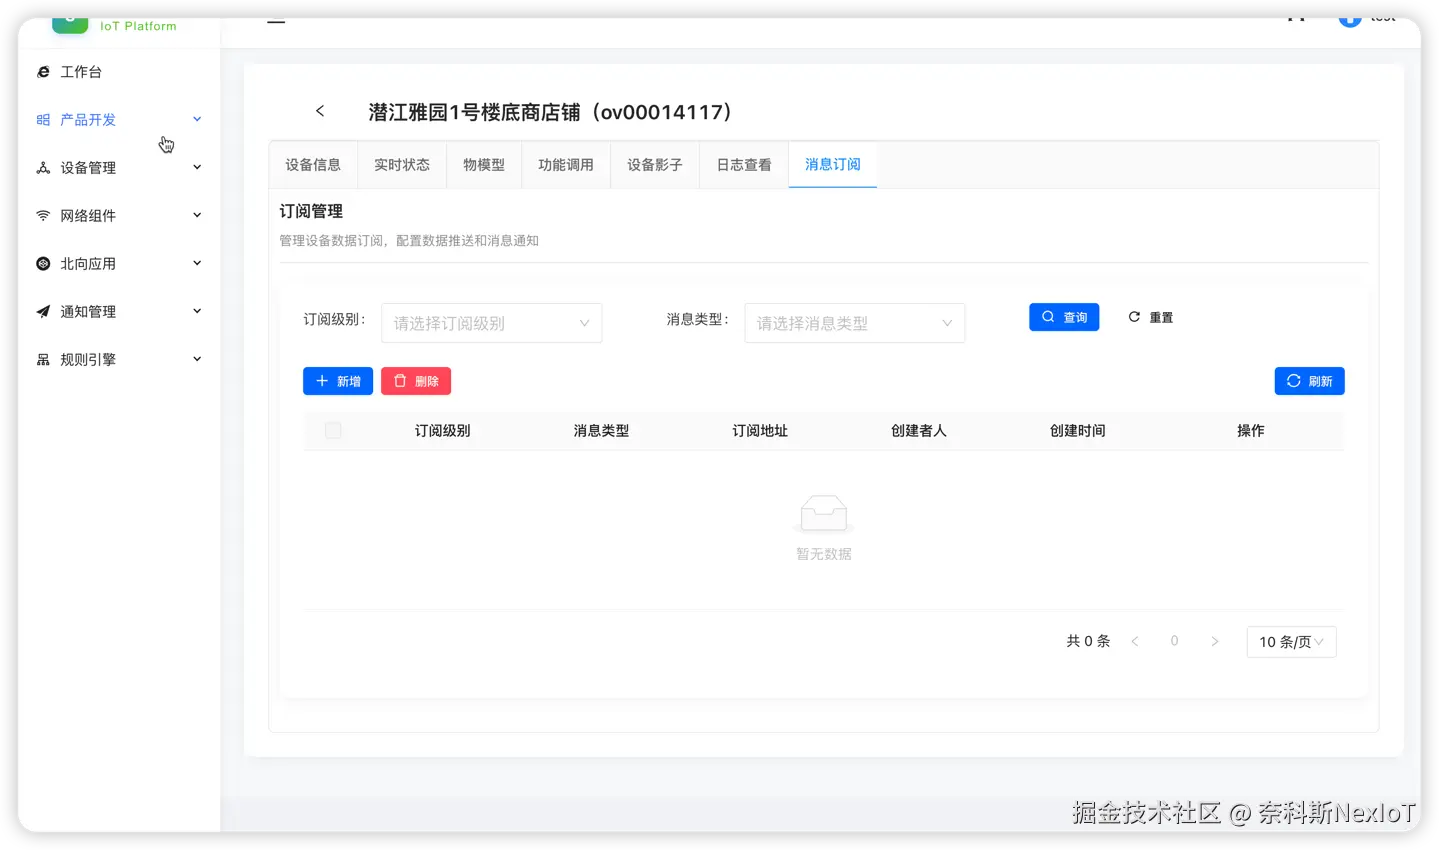Screen dimensions: 1439x850
Task: Click the 通知管理 notification management icon
Action: point(42,311)
